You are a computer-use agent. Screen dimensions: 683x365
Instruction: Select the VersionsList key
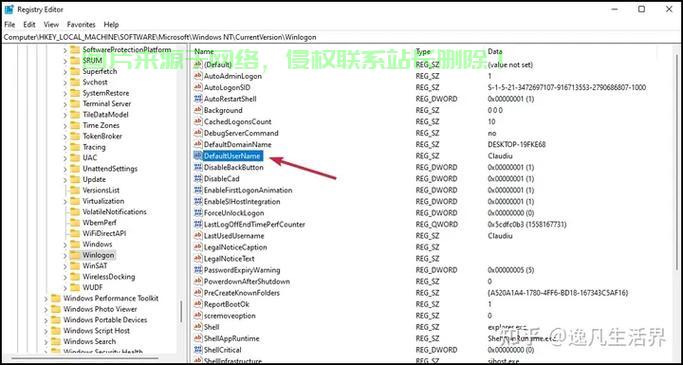(x=101, y=190)
